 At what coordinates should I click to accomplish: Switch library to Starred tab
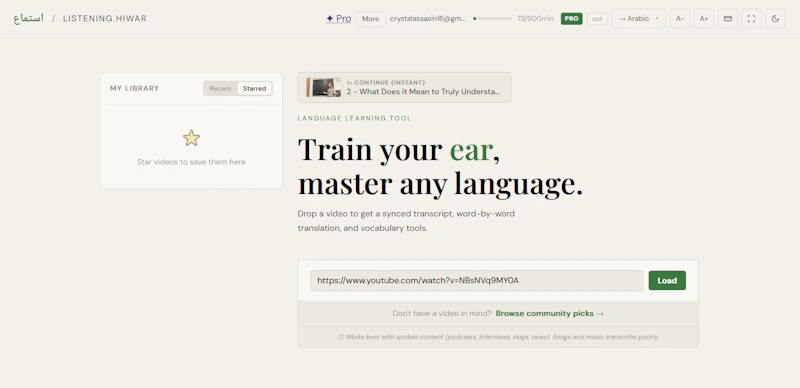click(x=255, y=88)
